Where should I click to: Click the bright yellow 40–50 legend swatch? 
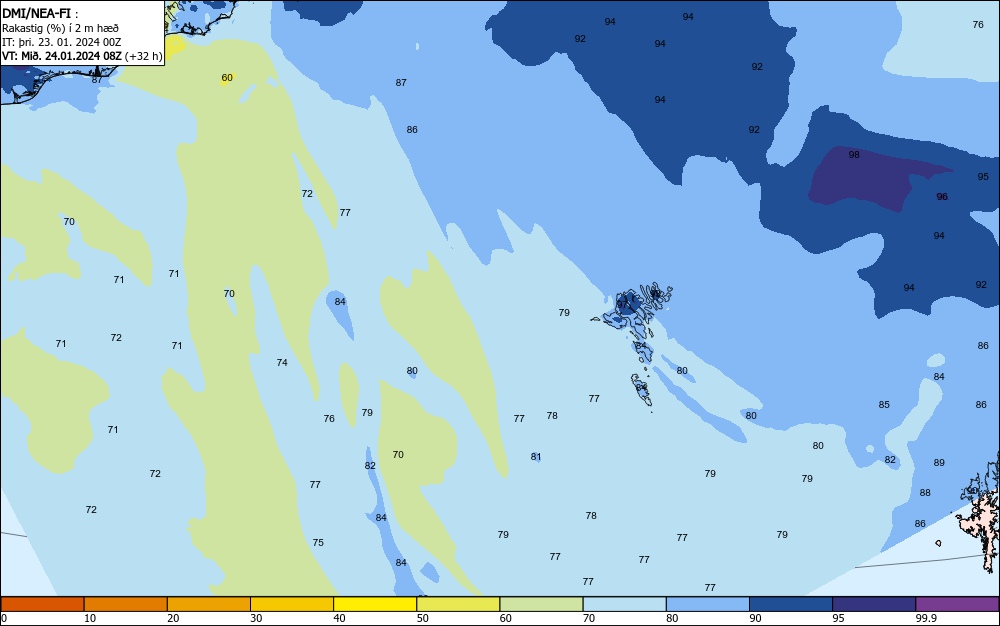tap(375, 604)
